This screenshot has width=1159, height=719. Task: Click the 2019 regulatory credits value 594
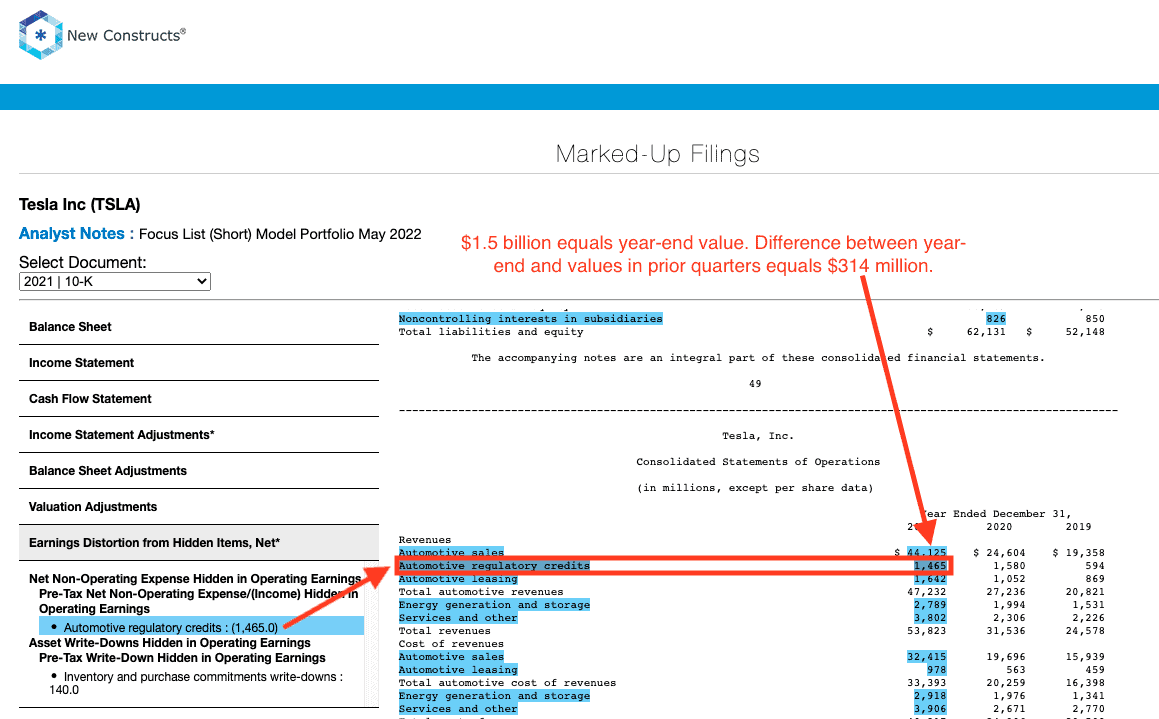tap(1095, 566)
